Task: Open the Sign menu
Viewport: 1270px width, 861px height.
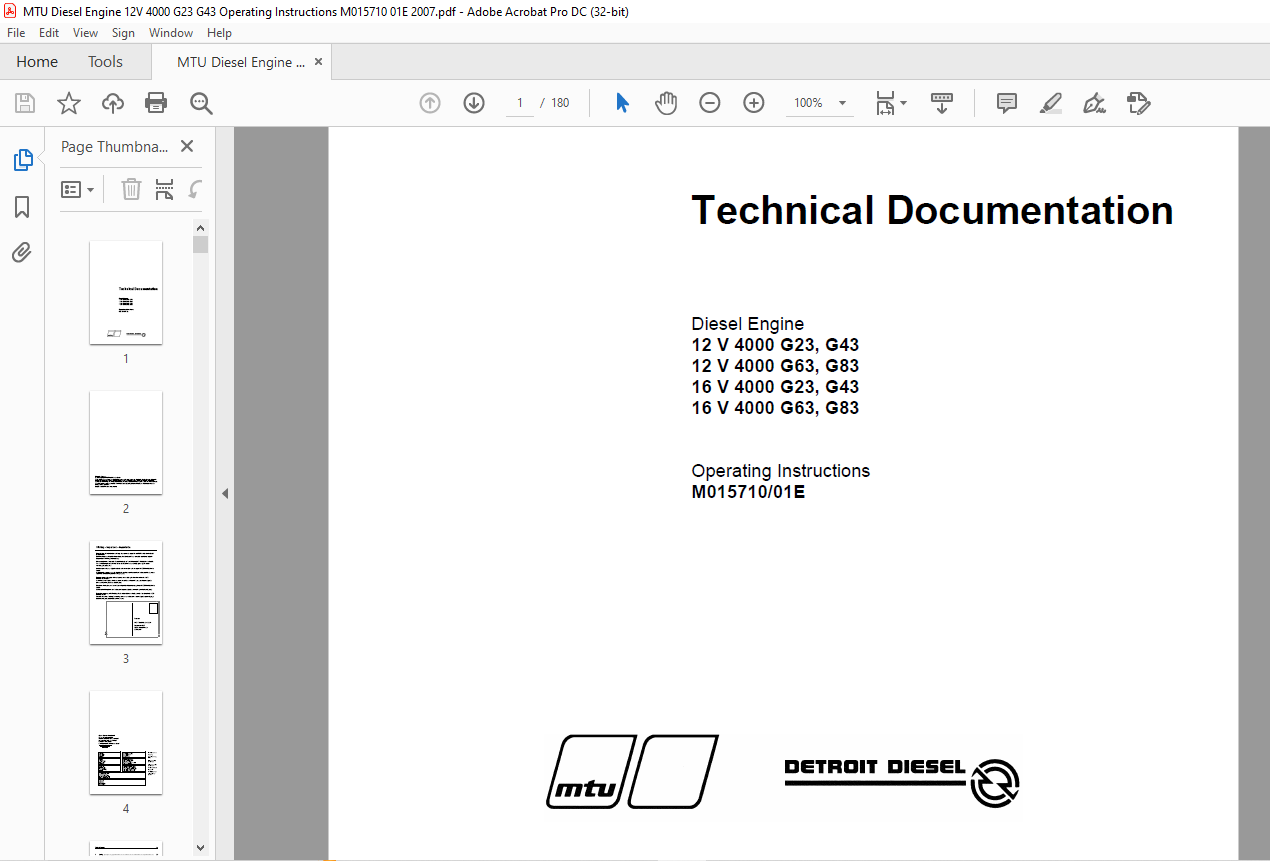Action: point(124,33)
